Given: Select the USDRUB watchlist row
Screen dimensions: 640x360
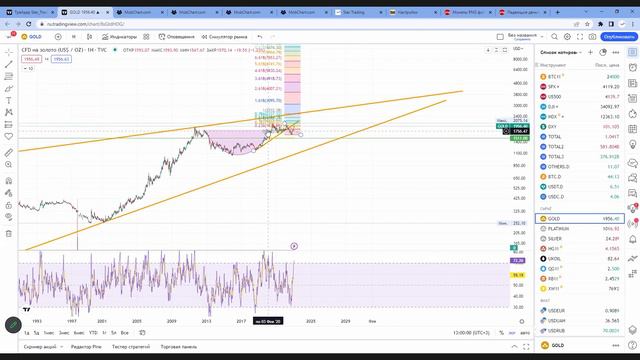Looking at the screenshot, I should 580,331.
